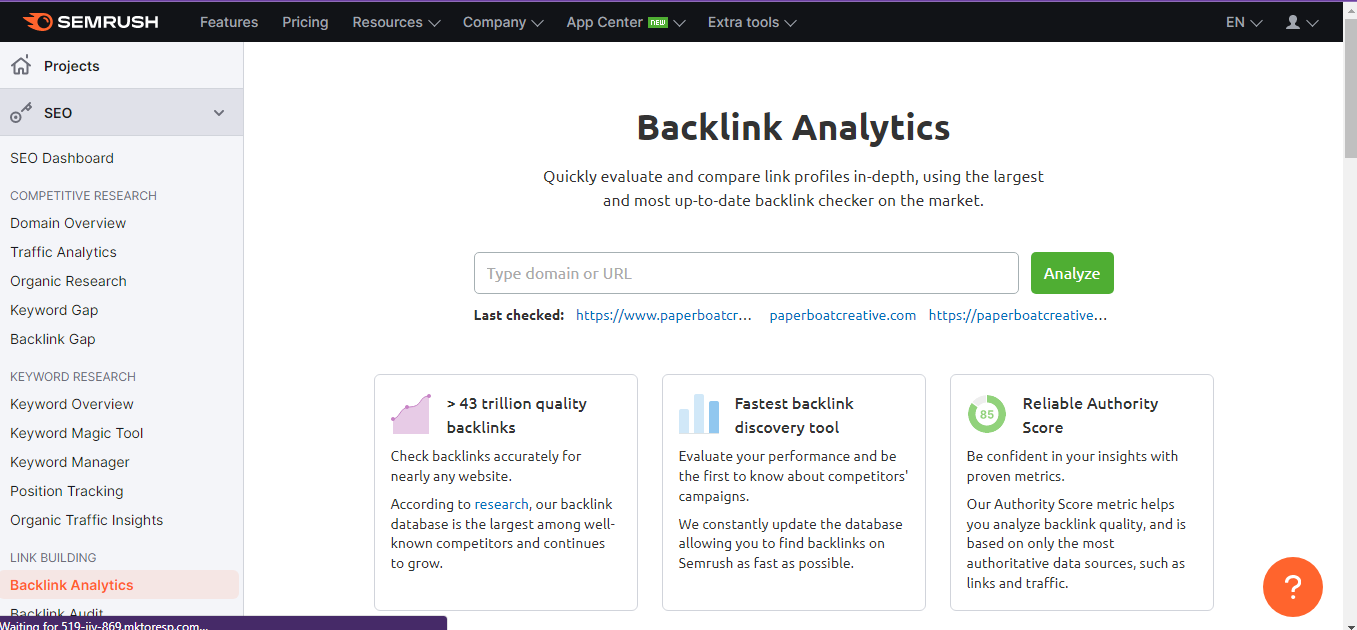Open Keyword Gap in the sidebar

point(54,310)
